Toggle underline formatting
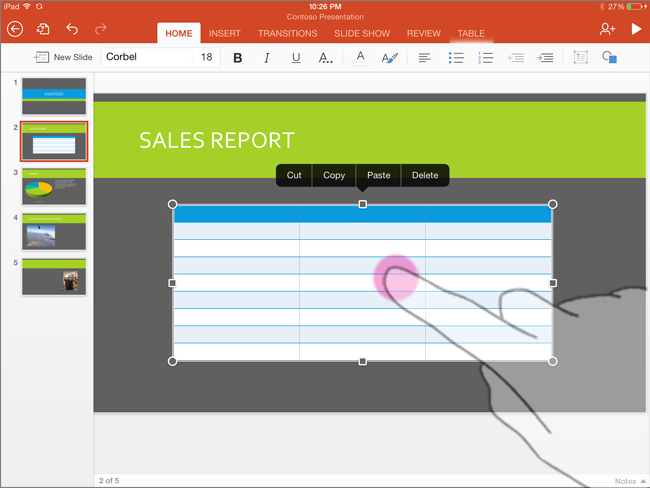650x488 pixels. click(x=296, y=58)
